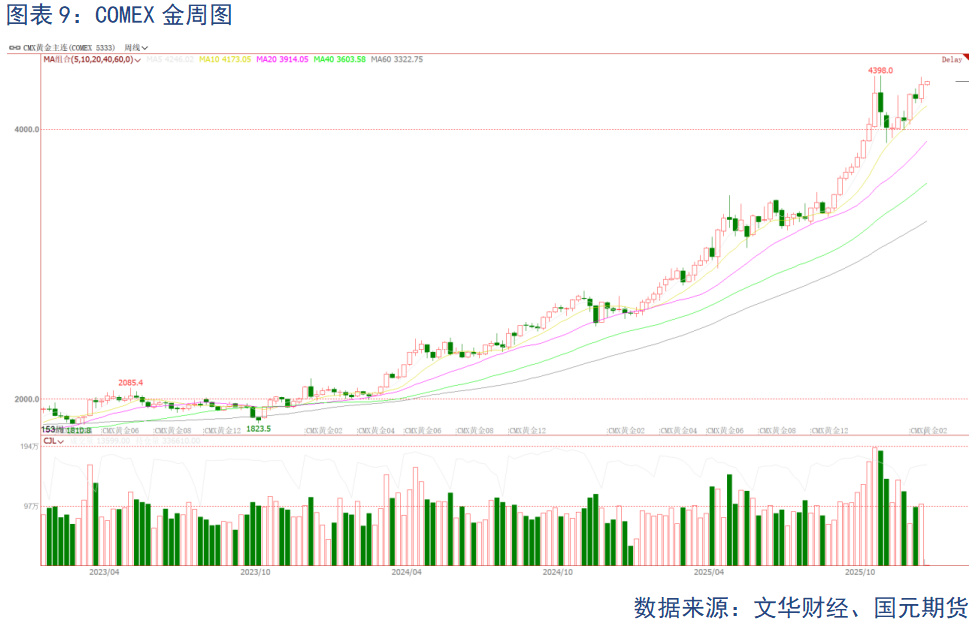The width and height of the screenshot is (977, 624).
Task: Click the faint MA5 4246.02 label
Action: (170, 59)
